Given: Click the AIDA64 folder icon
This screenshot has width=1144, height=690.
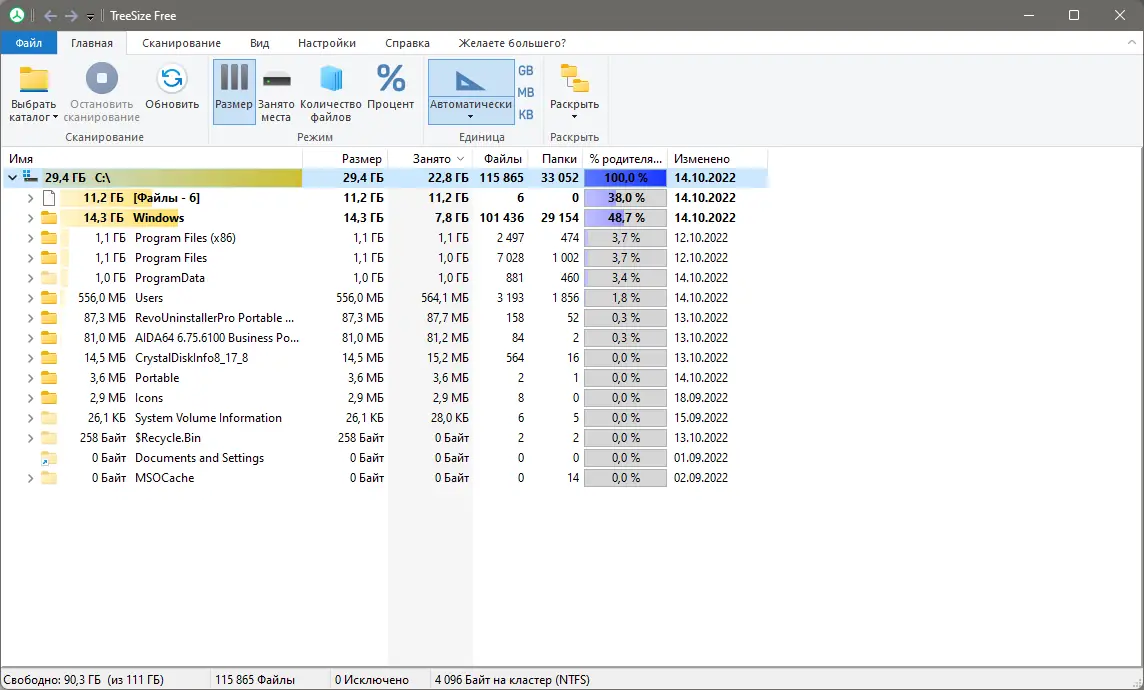Looking at the screenshot, I should coord(49,338).
